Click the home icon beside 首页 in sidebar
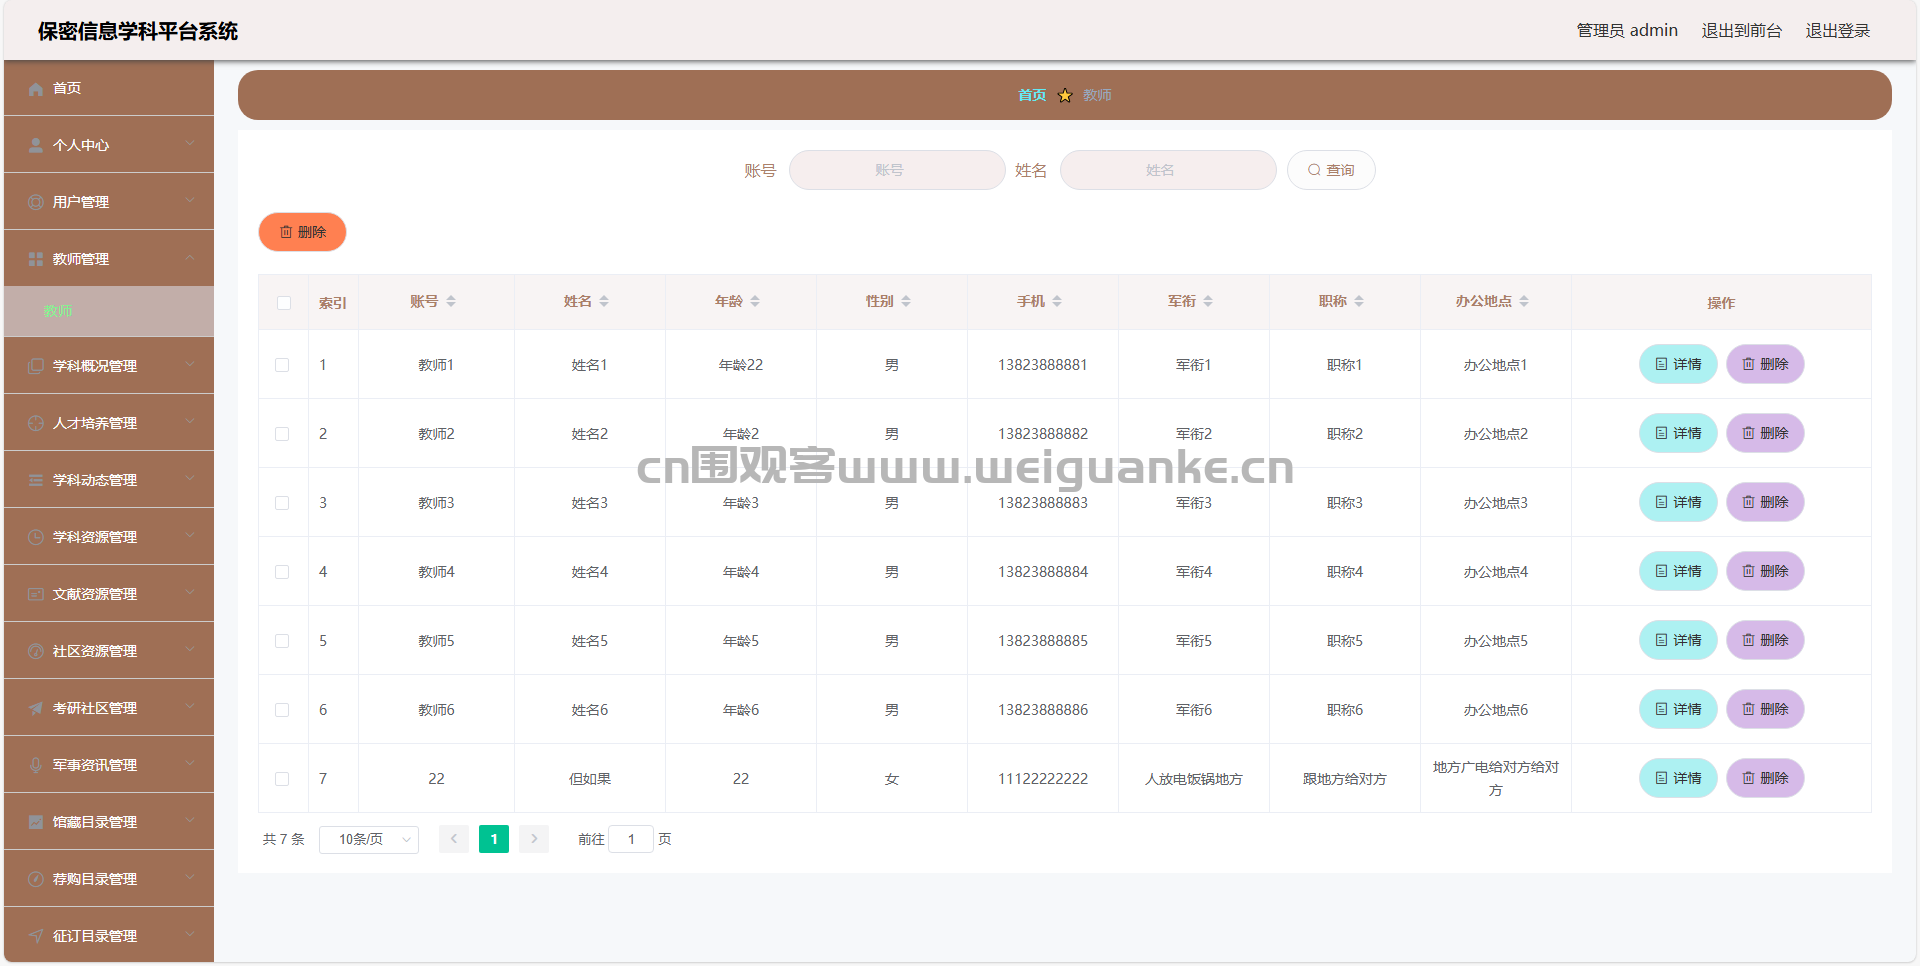The image size is (1920, 966). [x=36, y=89]
